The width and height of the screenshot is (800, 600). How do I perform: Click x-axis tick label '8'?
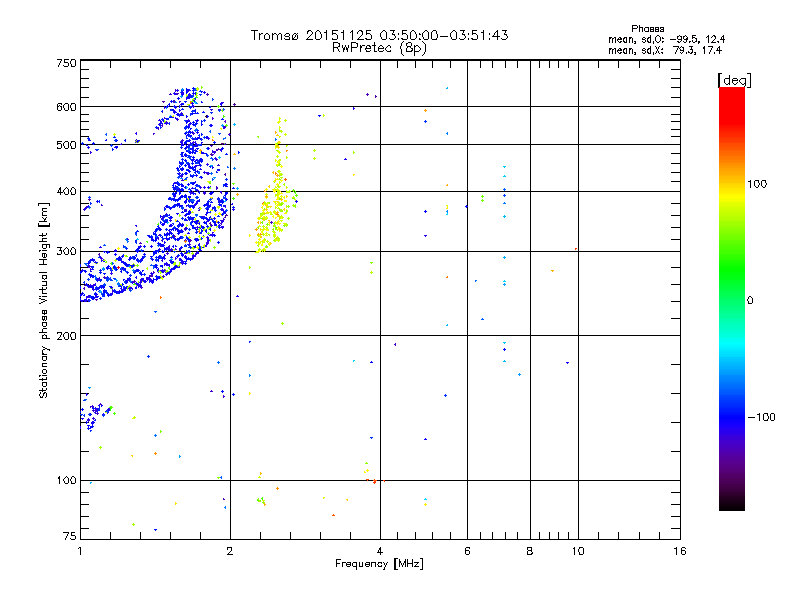tap(530, 551)
